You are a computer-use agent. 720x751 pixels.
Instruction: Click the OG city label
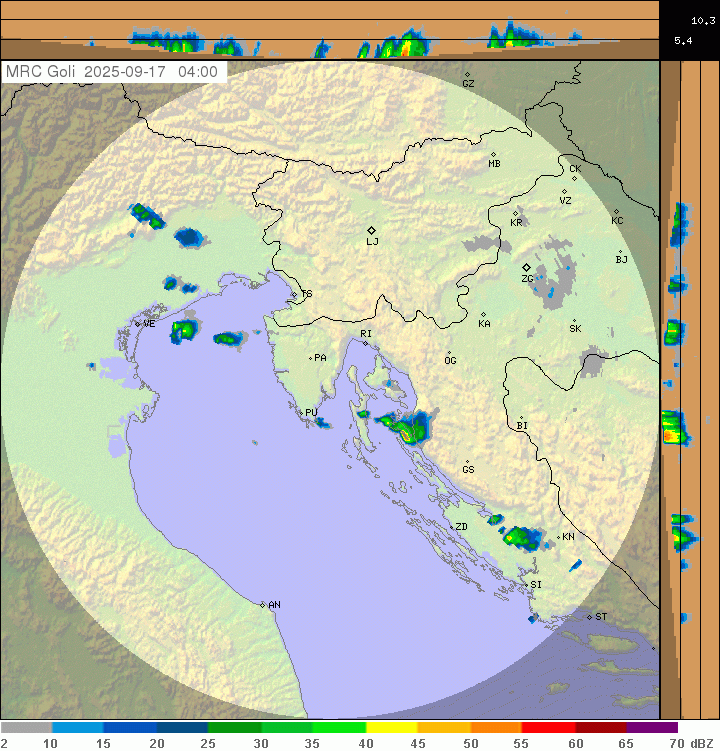[450, 361]
